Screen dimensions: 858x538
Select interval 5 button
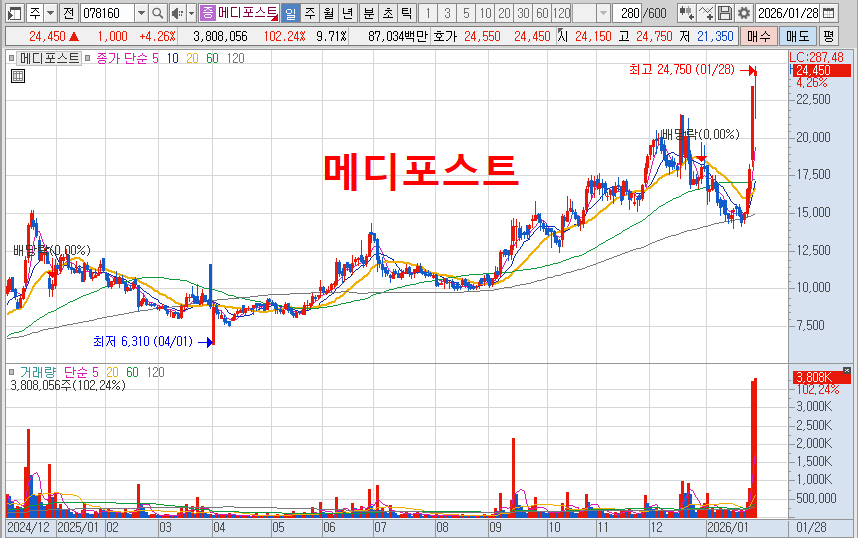pyautogui.click(x=466, y=13)
